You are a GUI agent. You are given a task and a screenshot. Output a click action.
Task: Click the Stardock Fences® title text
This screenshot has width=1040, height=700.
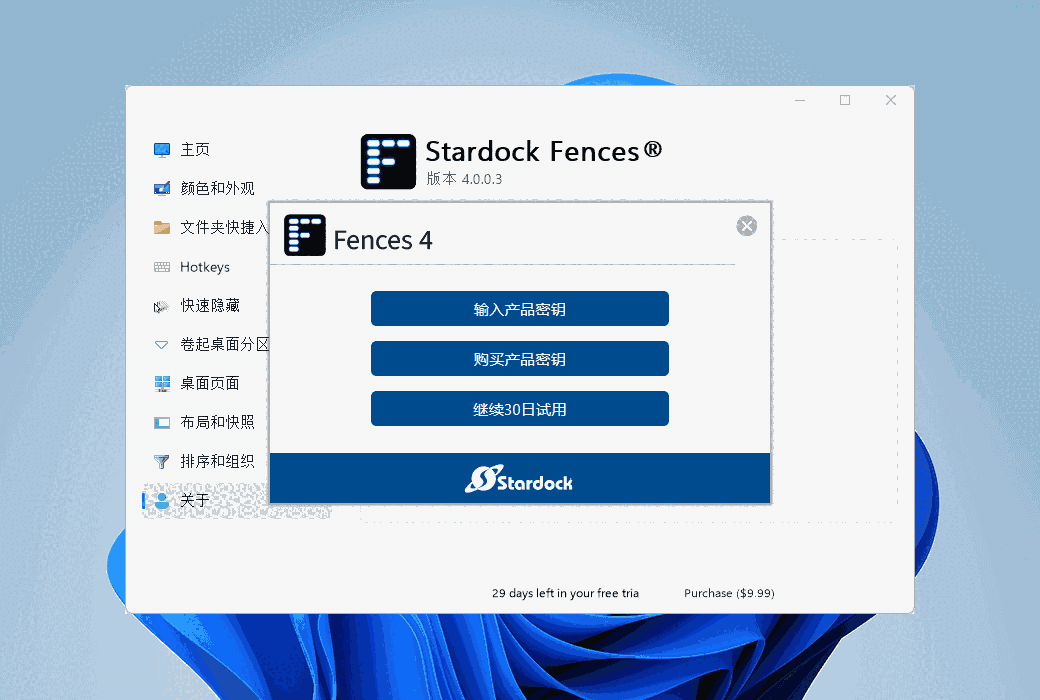click(544, 151)
